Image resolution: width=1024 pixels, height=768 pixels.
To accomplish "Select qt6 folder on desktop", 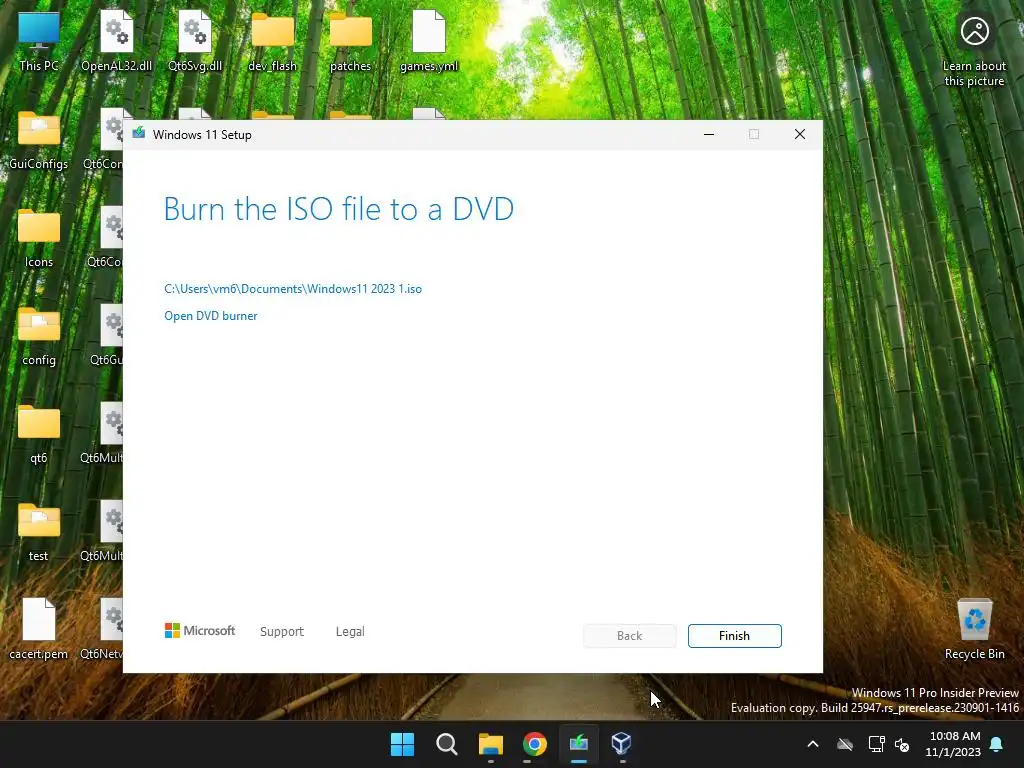I will click(39, 434).
